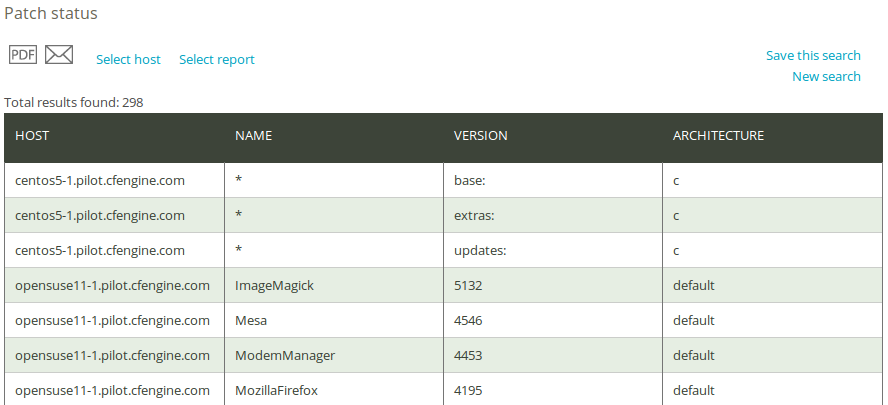Click Save this search

click(x=813, y=56)
